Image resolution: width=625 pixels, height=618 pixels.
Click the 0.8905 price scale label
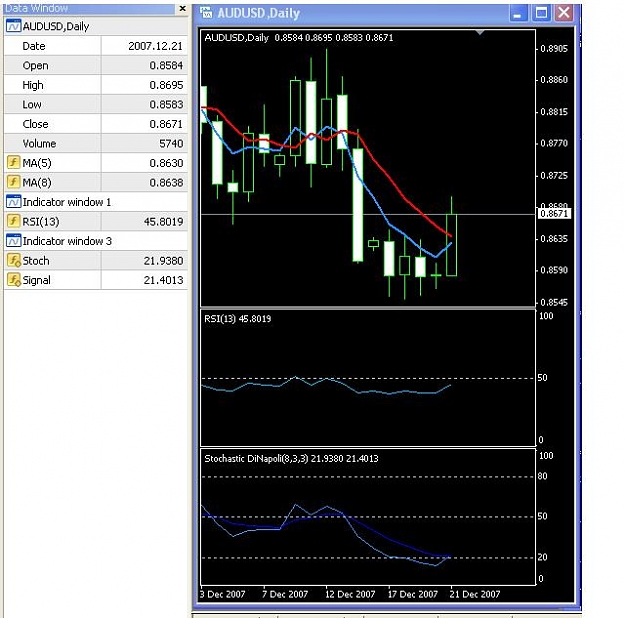pyautogui.click(x=554, y=49)
